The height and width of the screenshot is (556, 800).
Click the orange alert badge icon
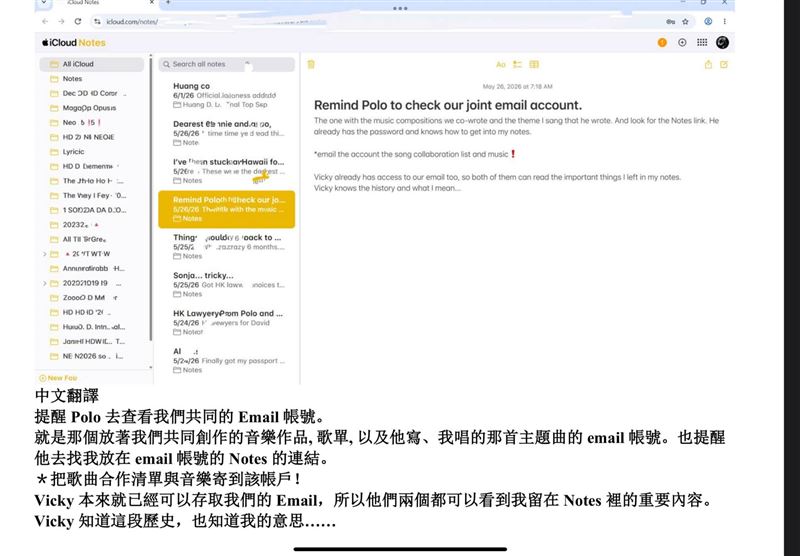point(662,42)
